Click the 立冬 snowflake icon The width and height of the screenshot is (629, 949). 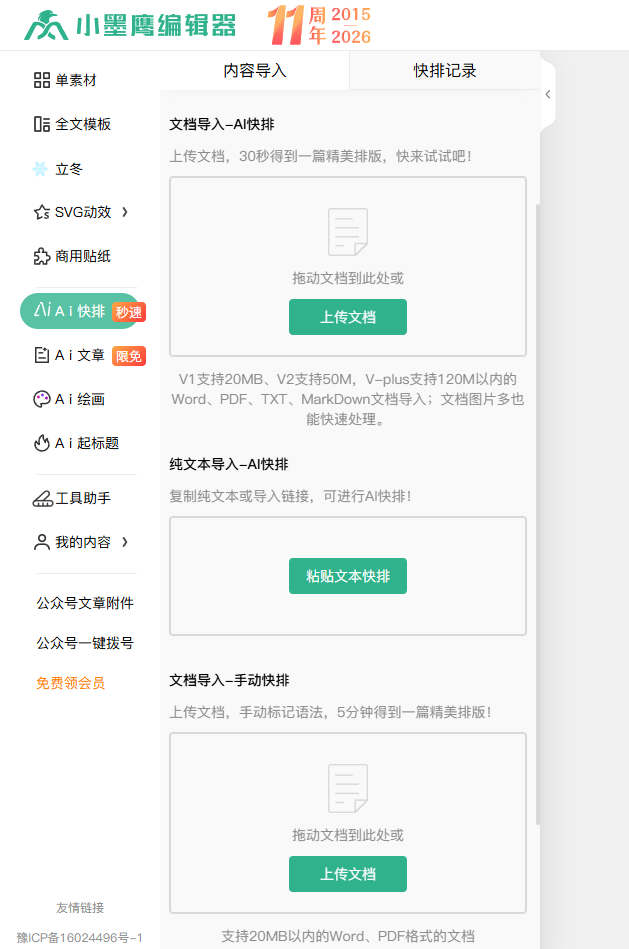pyautogui.click(x=41, y=169)
